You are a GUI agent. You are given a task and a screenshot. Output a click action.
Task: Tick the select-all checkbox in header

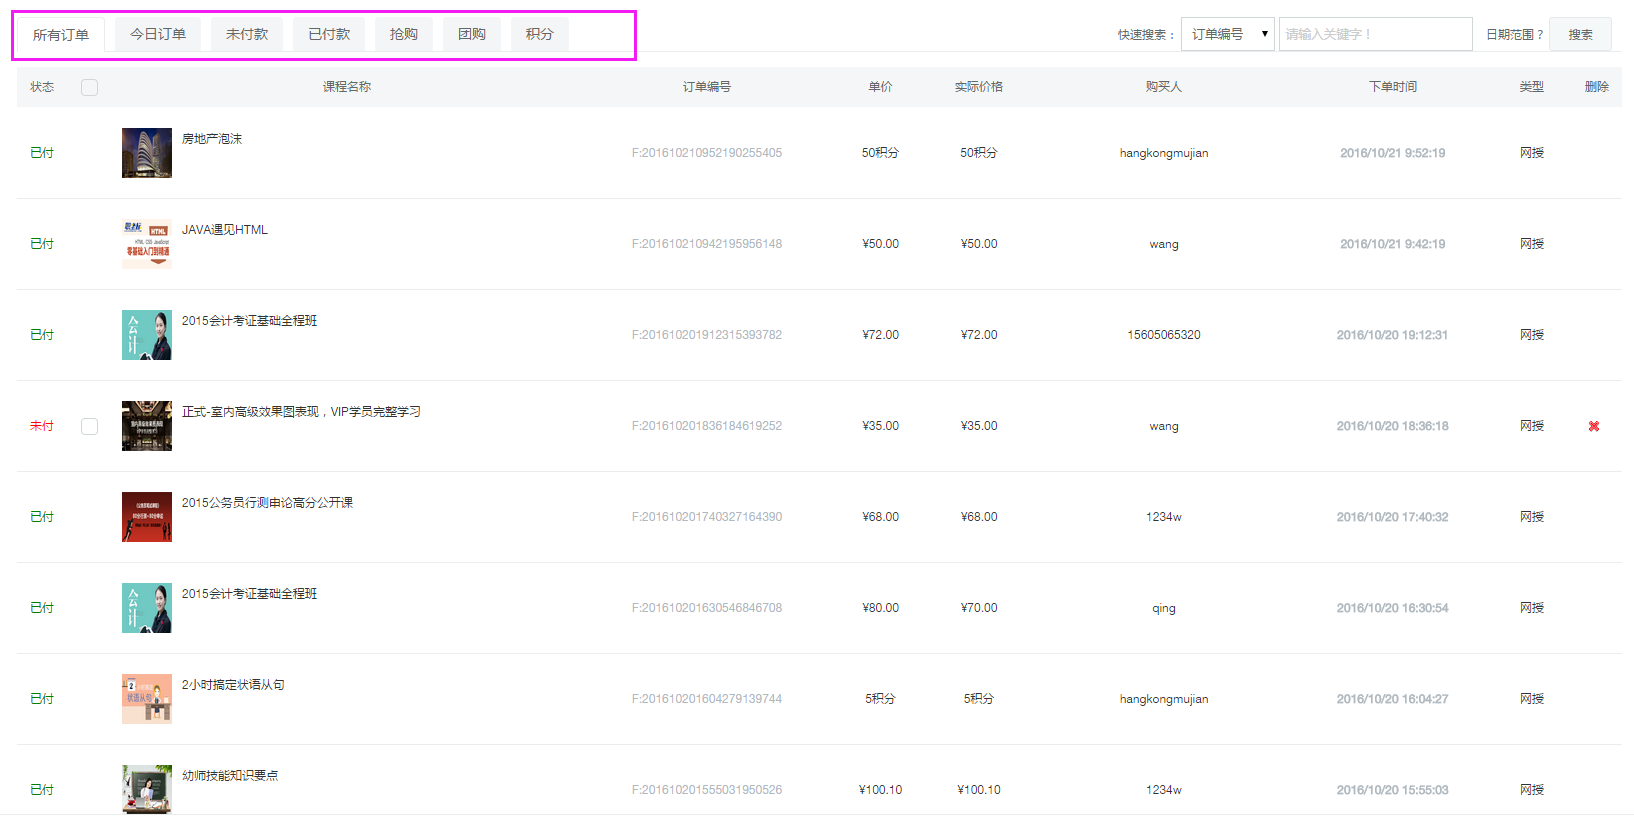pos(89,87)
